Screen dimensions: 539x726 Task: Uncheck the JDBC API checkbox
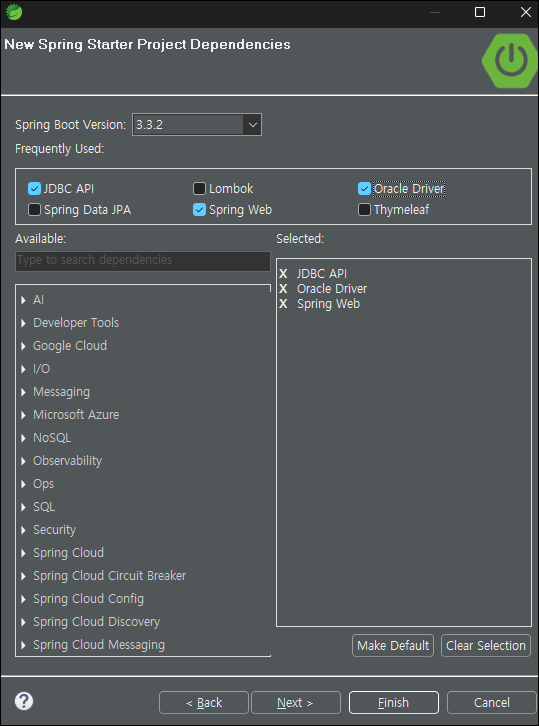click(x=34, y=188)
